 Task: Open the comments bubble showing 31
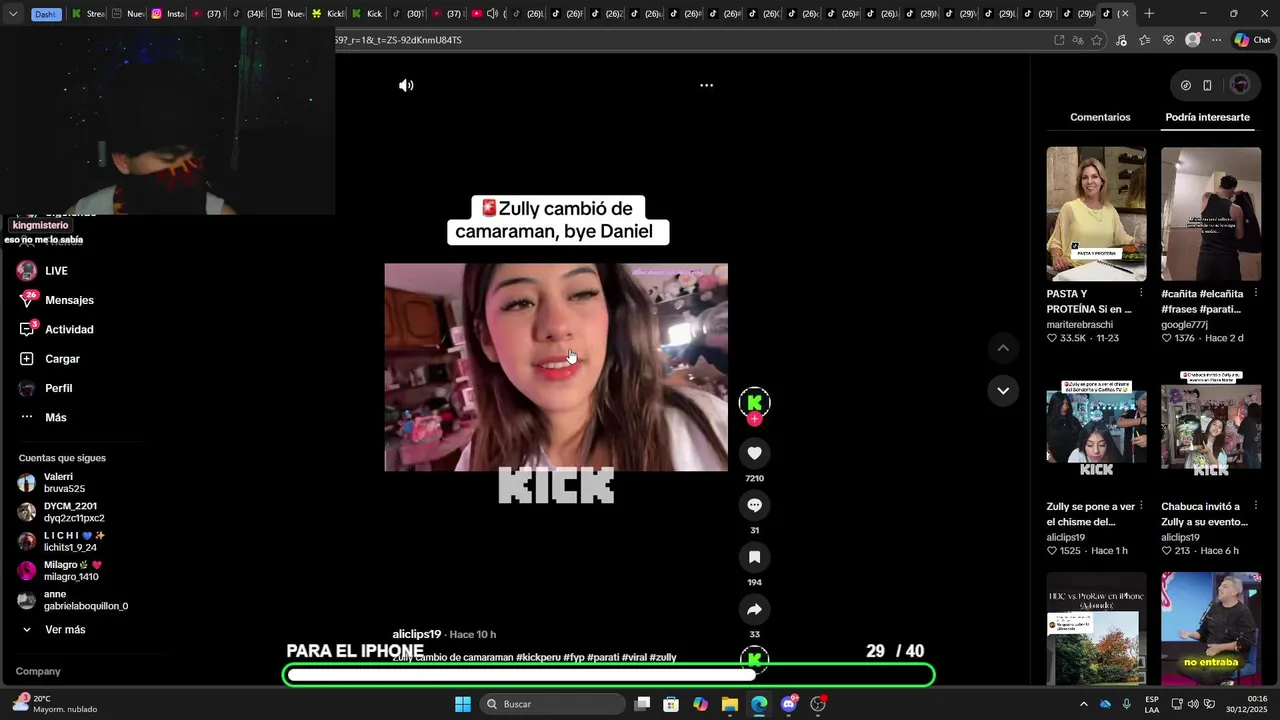pos(754,505)
